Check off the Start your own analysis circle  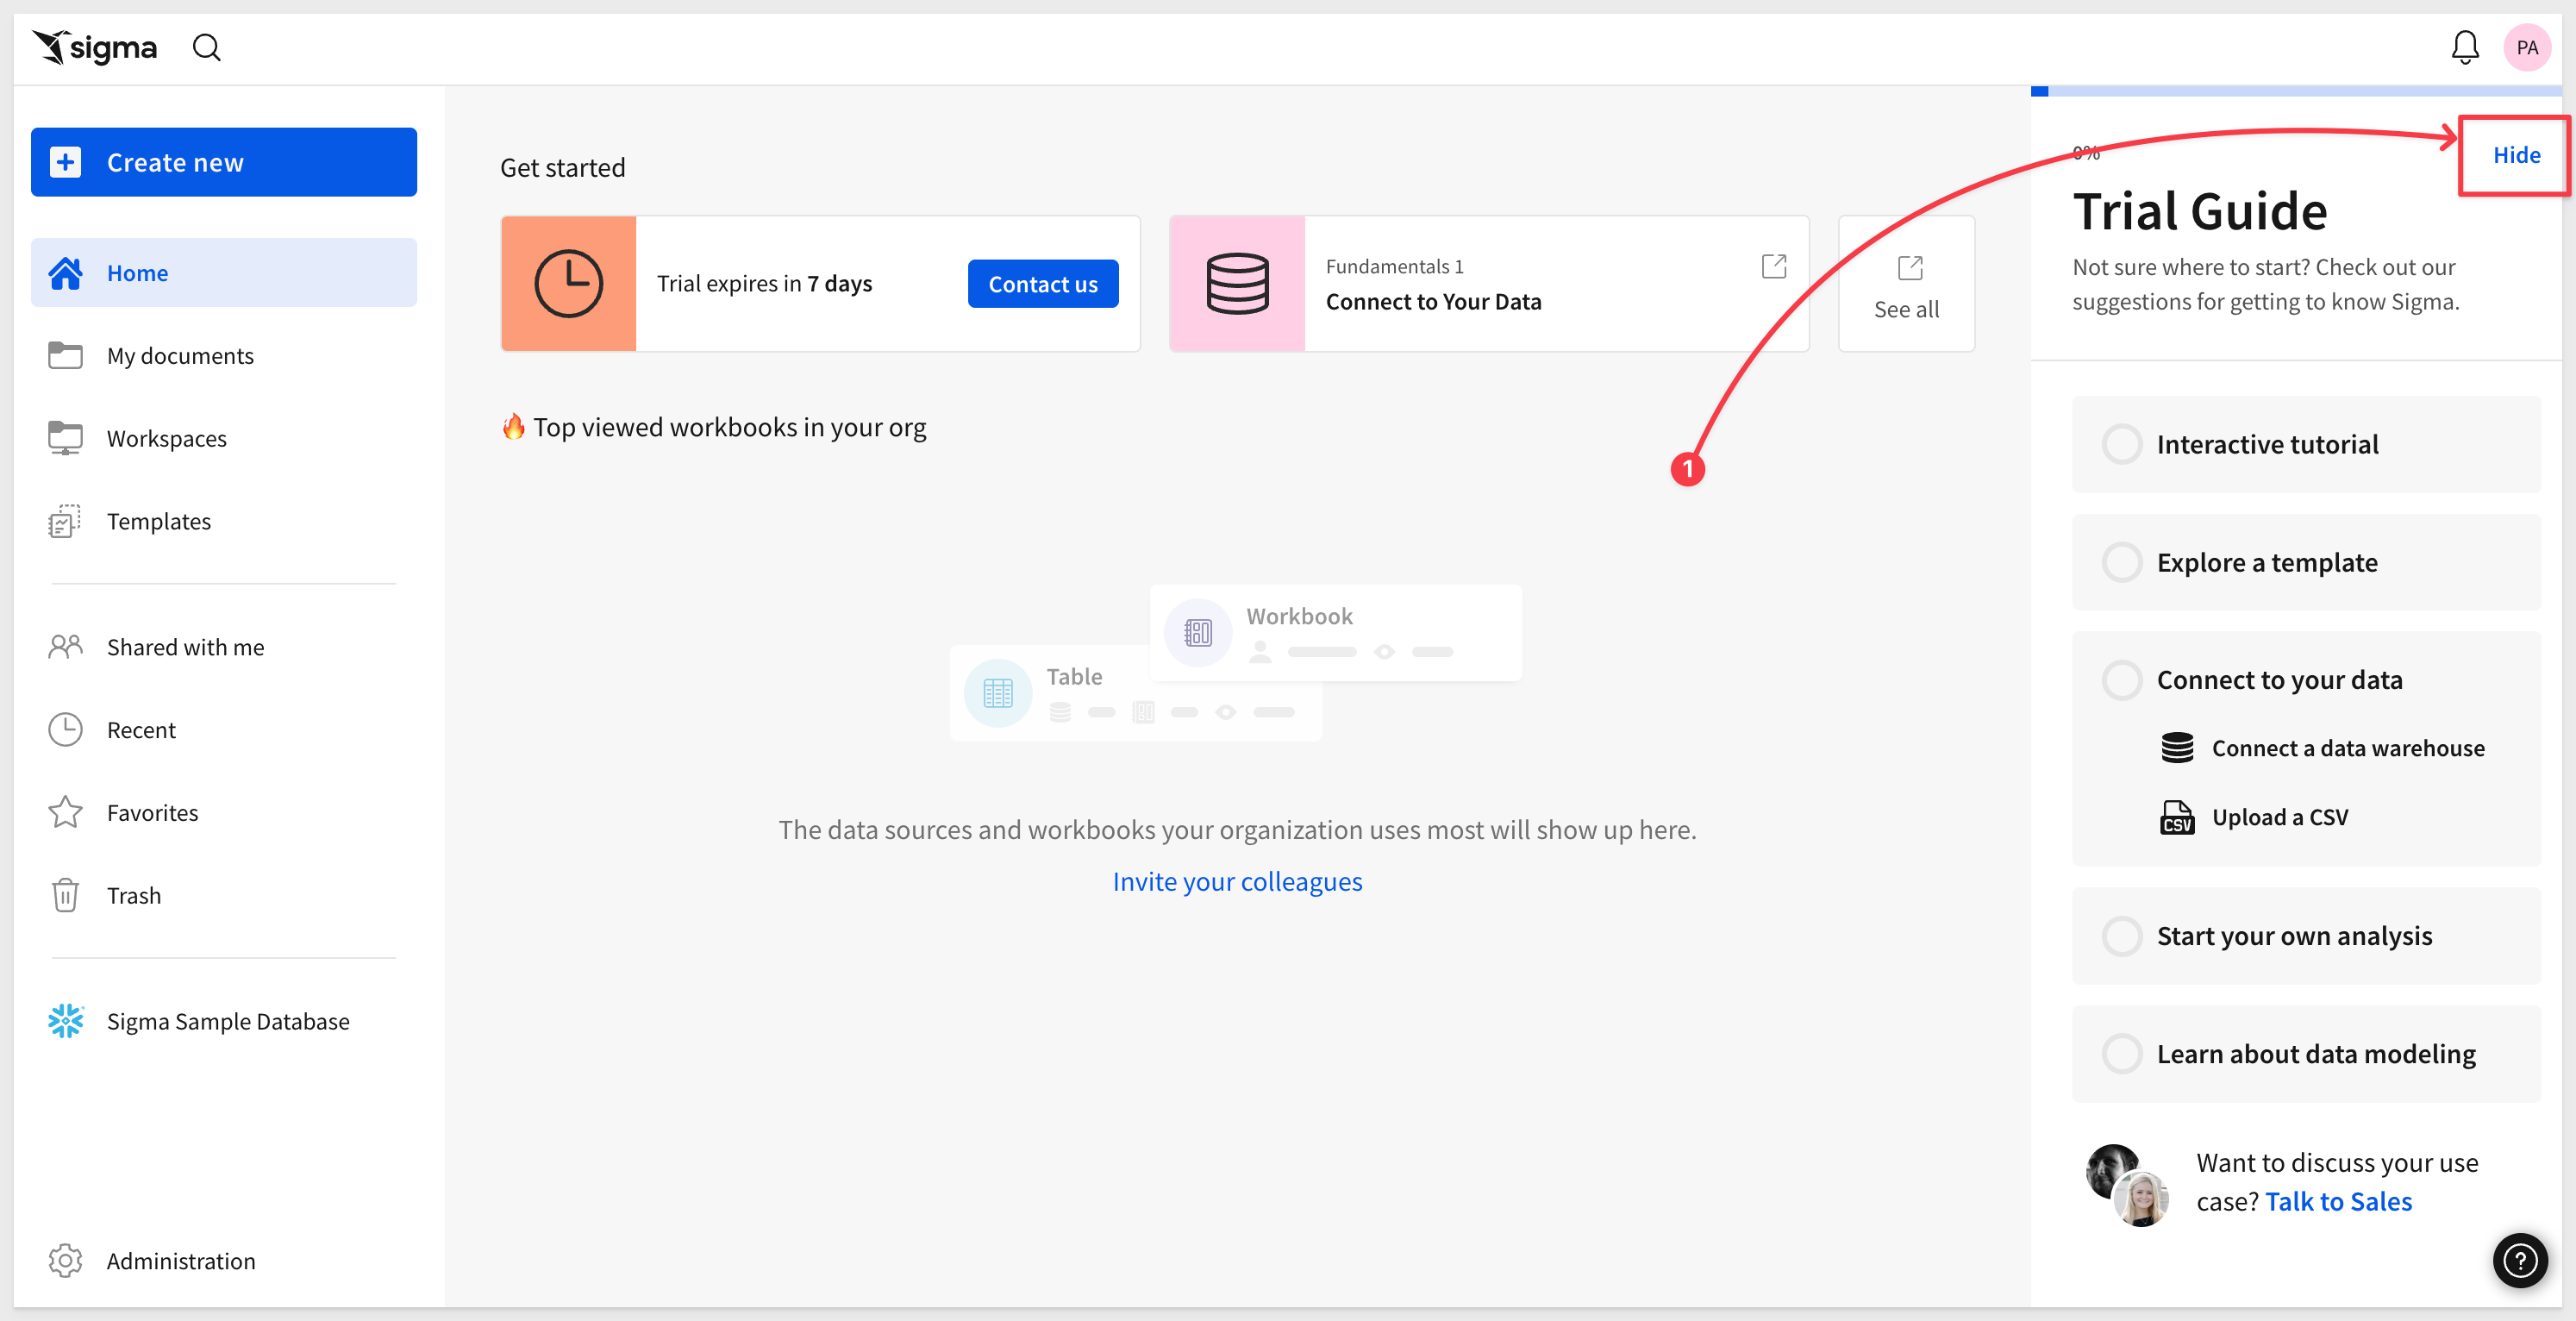tap(2121, 936)
